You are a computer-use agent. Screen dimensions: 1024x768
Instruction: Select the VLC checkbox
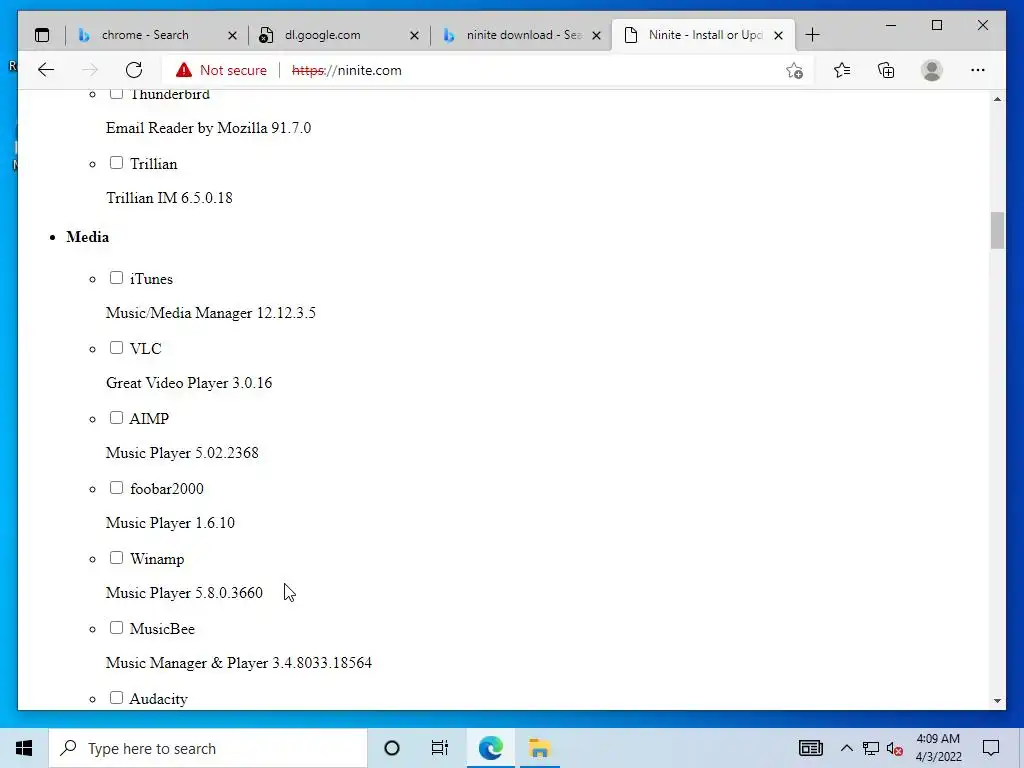click(116, 347)
